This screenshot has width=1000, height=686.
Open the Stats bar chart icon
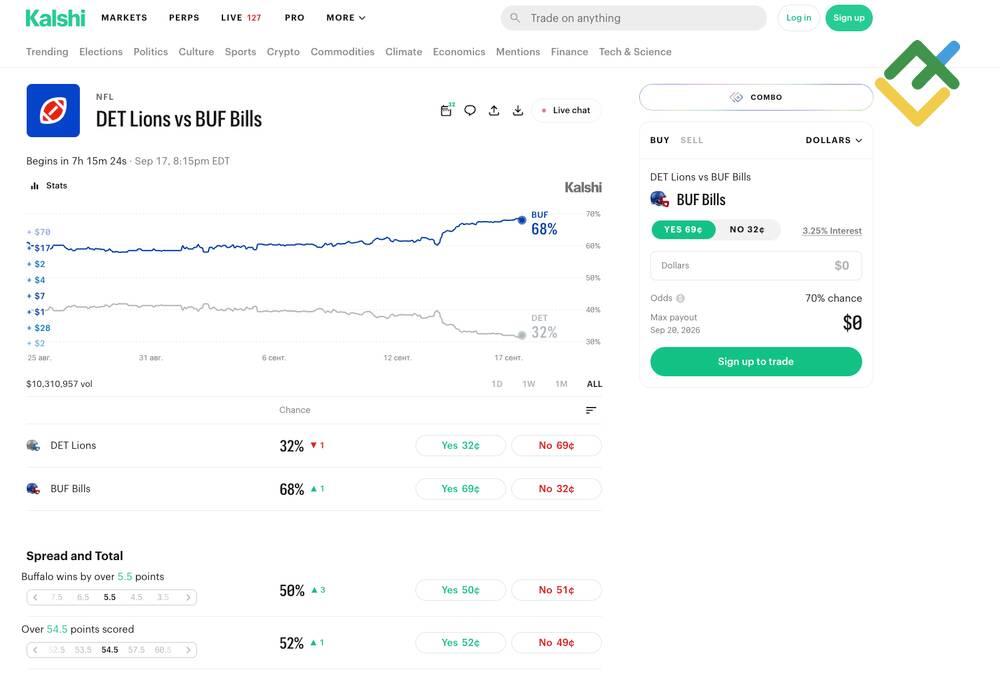click(34, 186)
